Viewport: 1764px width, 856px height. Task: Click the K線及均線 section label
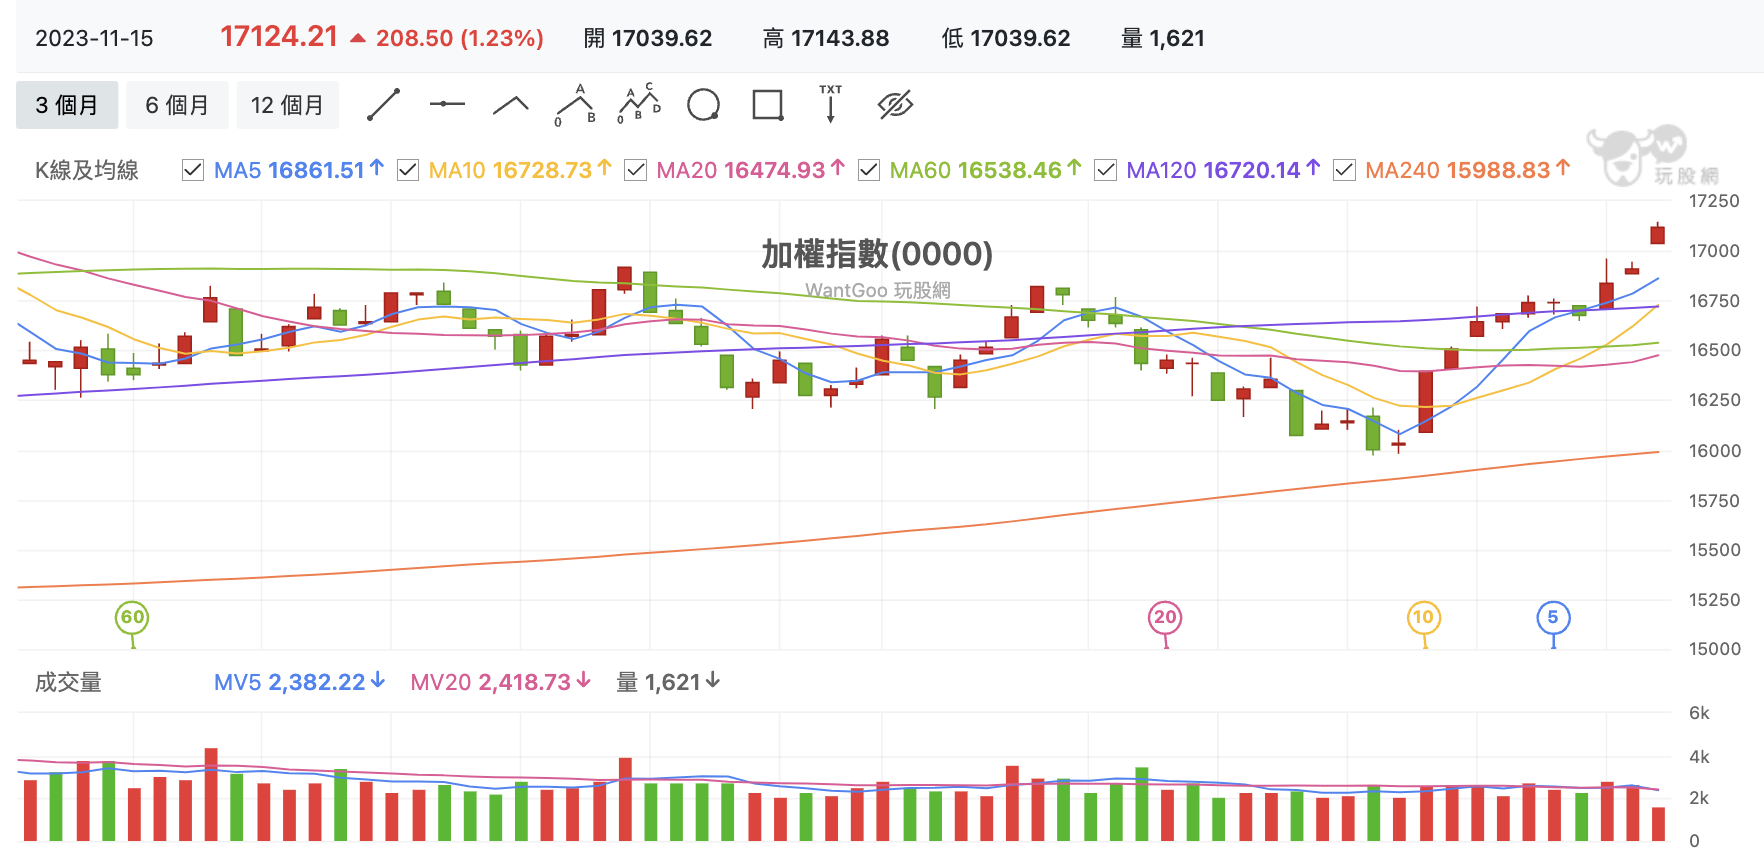click(x=87, y=171)
